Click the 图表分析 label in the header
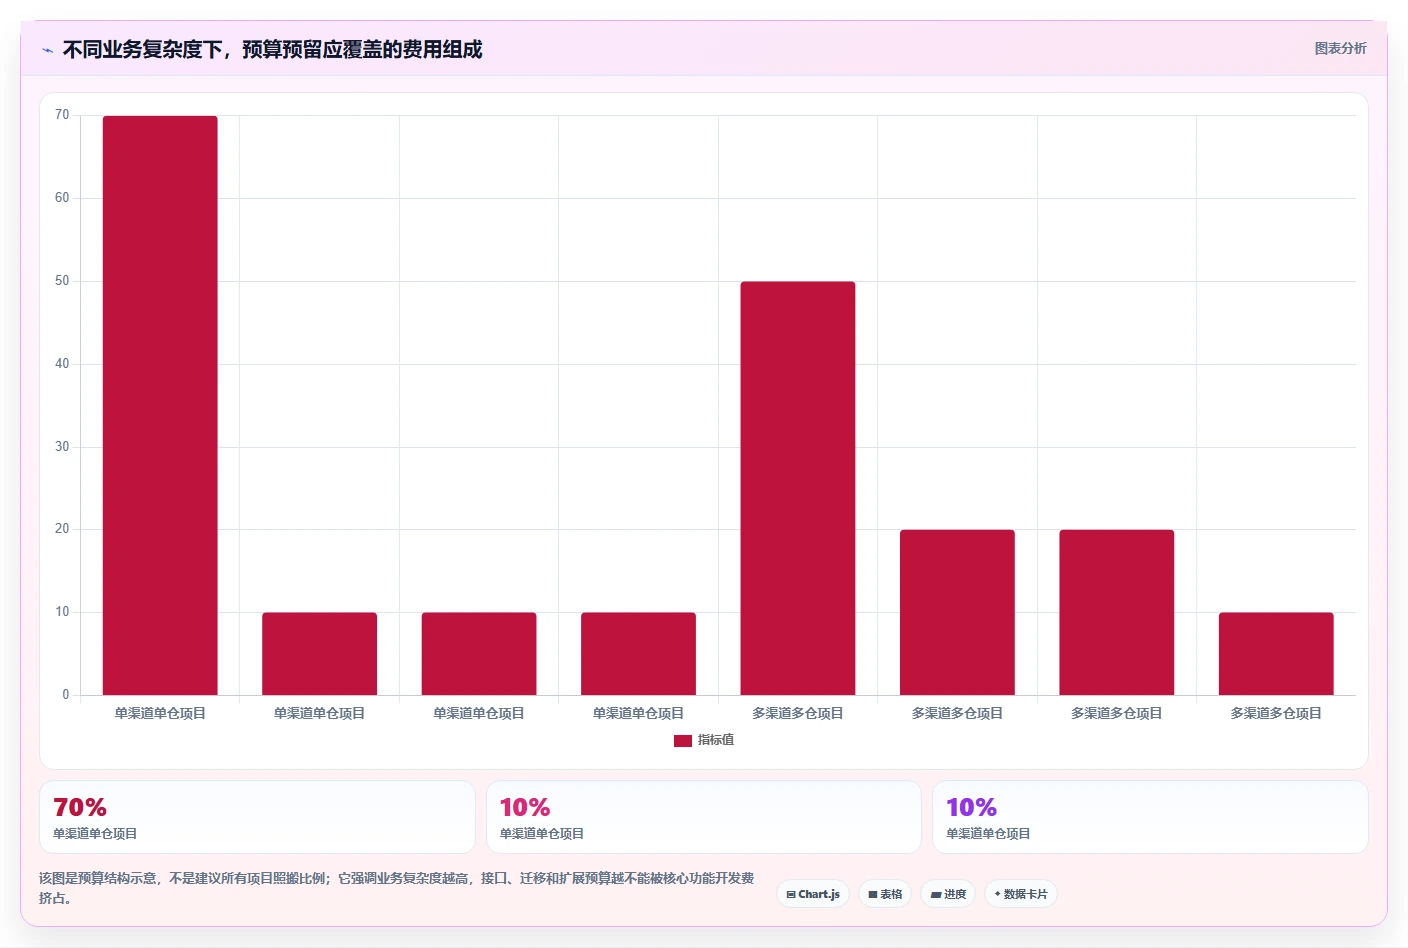Image resolution: width=1408 pixels, height=948 pixels. point(1340,48)
